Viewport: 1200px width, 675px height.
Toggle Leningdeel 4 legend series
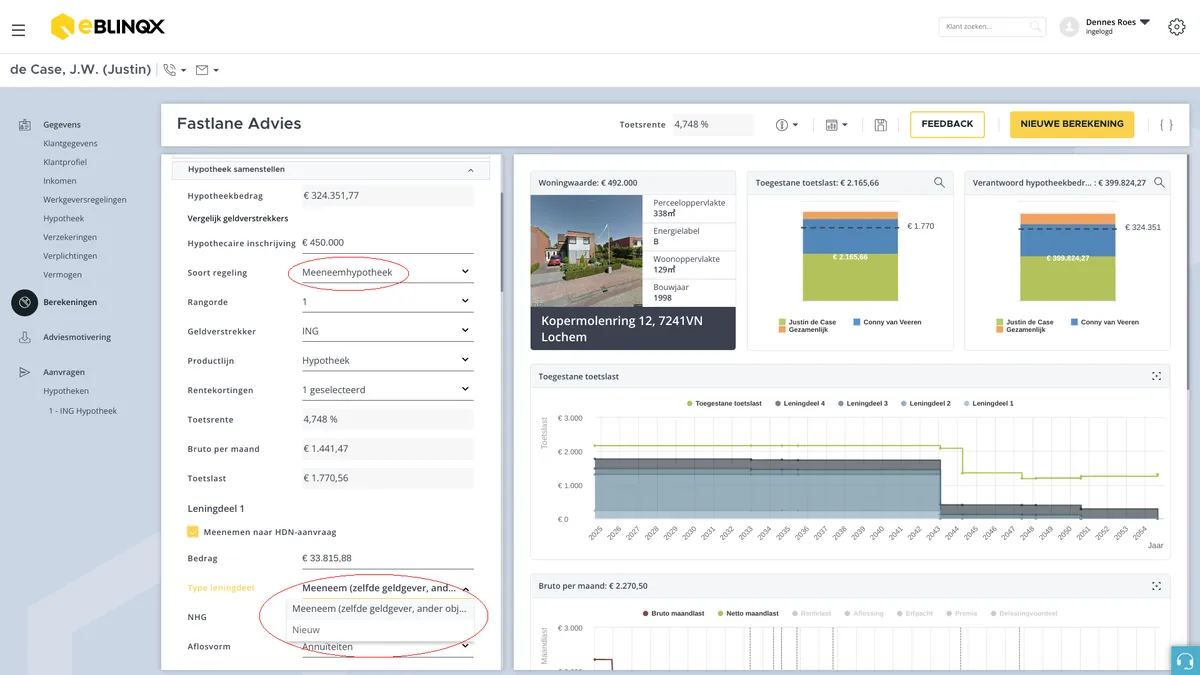pos(800,403)
